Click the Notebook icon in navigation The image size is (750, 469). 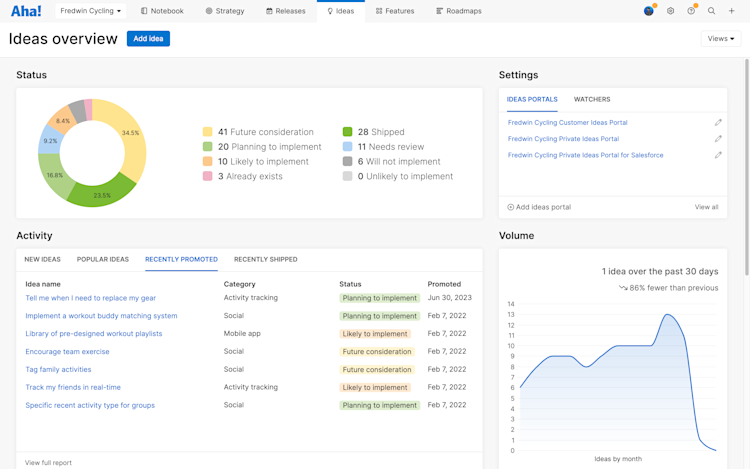144,11
